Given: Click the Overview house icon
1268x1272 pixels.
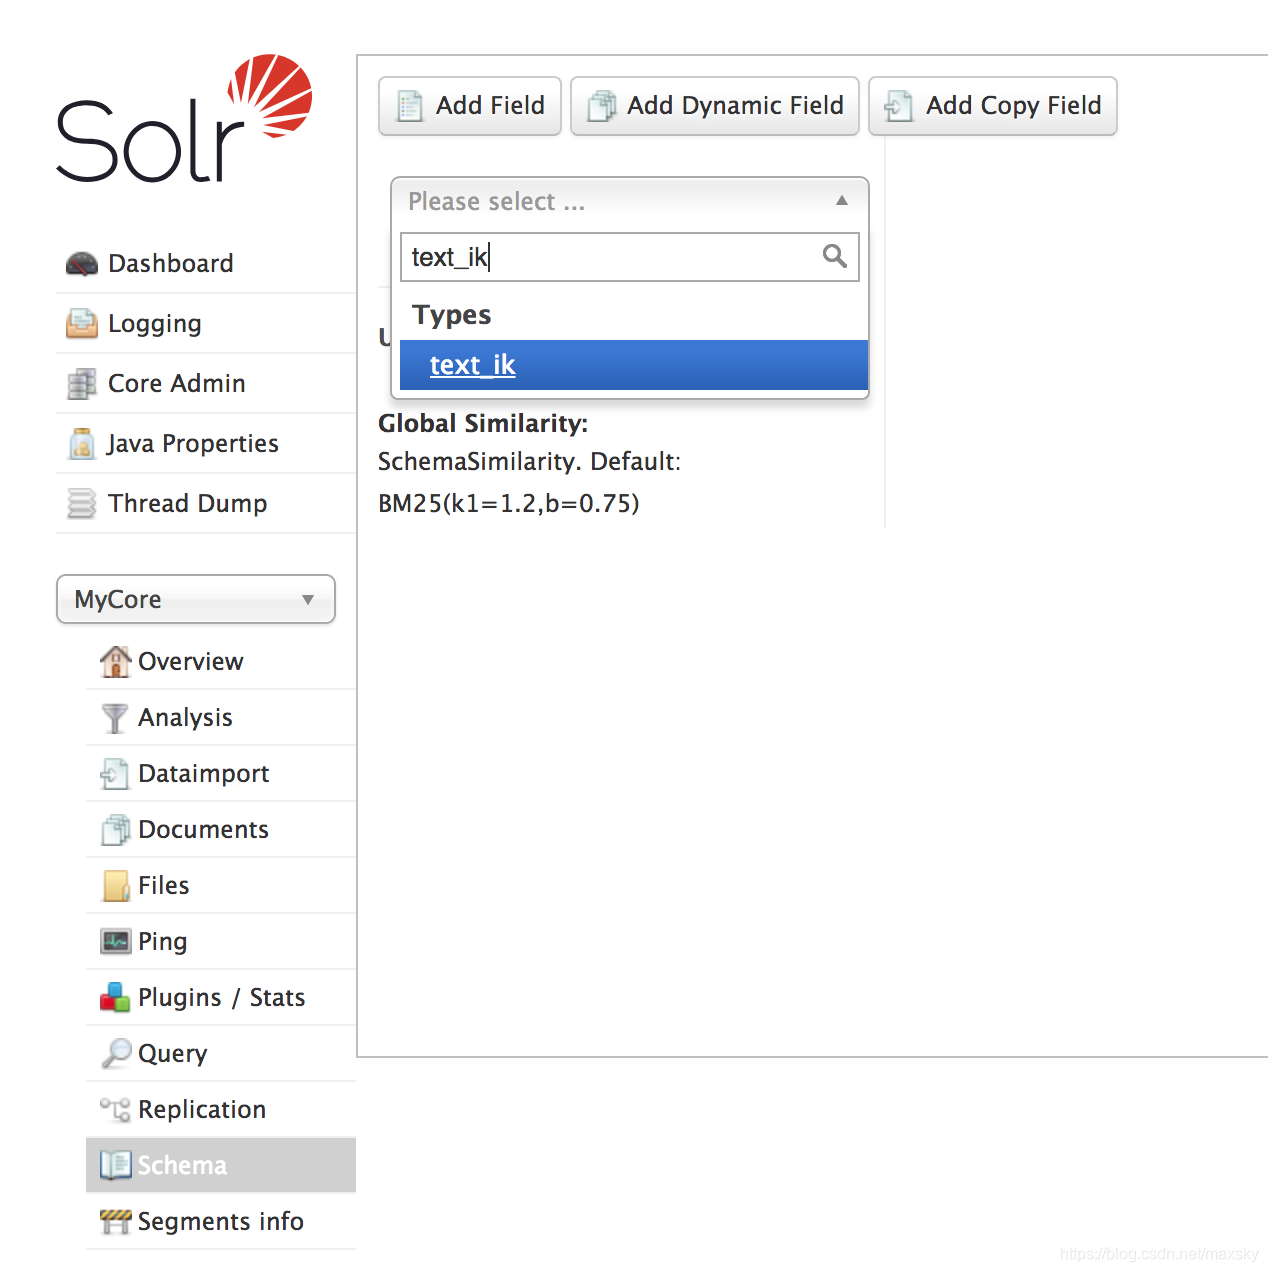Looking at the screenshot, I should (x=116, y=661).
